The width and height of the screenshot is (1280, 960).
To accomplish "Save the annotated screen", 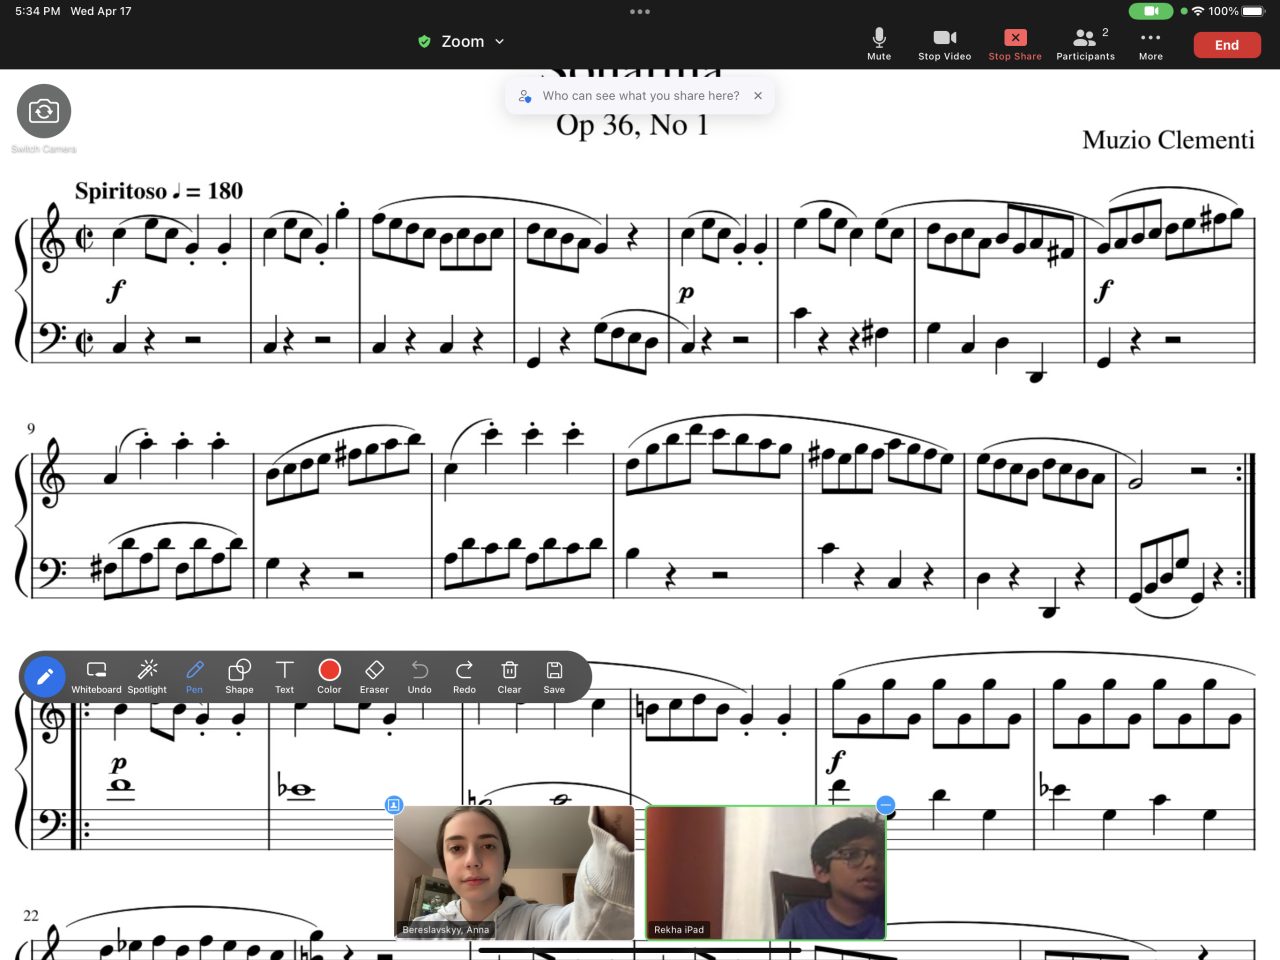I will click(554, 677).
